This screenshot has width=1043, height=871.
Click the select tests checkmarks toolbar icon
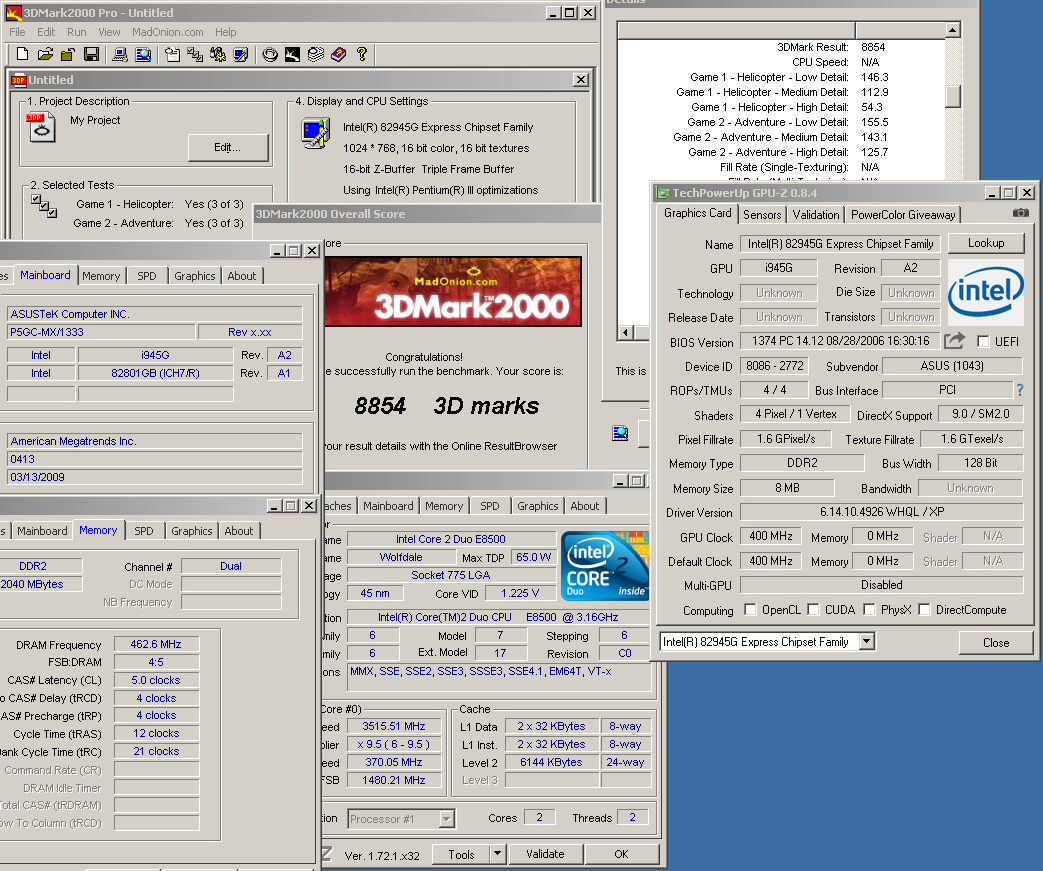click(195, 54)
